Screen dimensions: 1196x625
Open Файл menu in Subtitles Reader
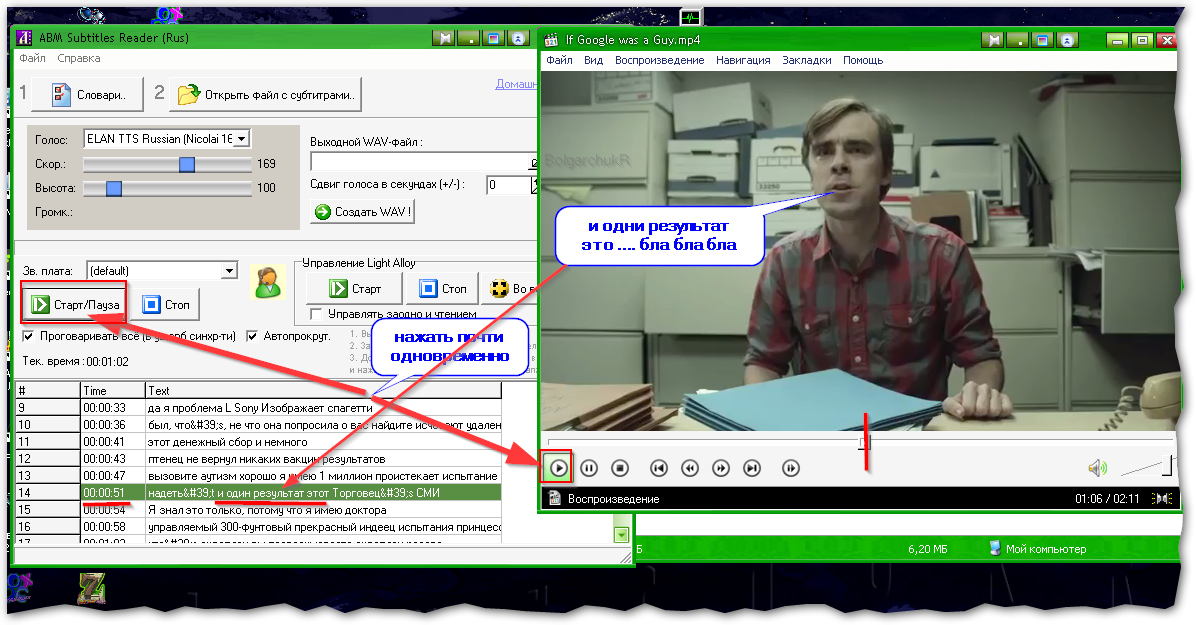click(32, 58)
